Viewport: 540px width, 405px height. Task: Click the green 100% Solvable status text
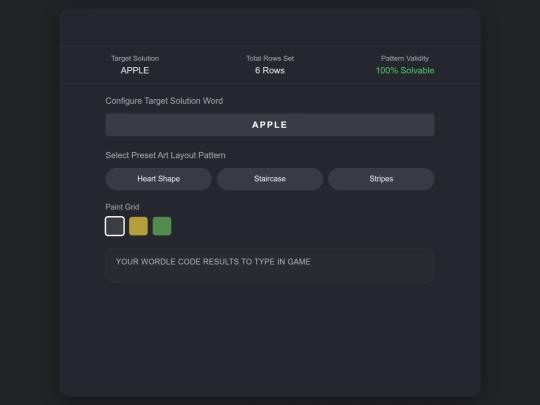tap(405, 70)
